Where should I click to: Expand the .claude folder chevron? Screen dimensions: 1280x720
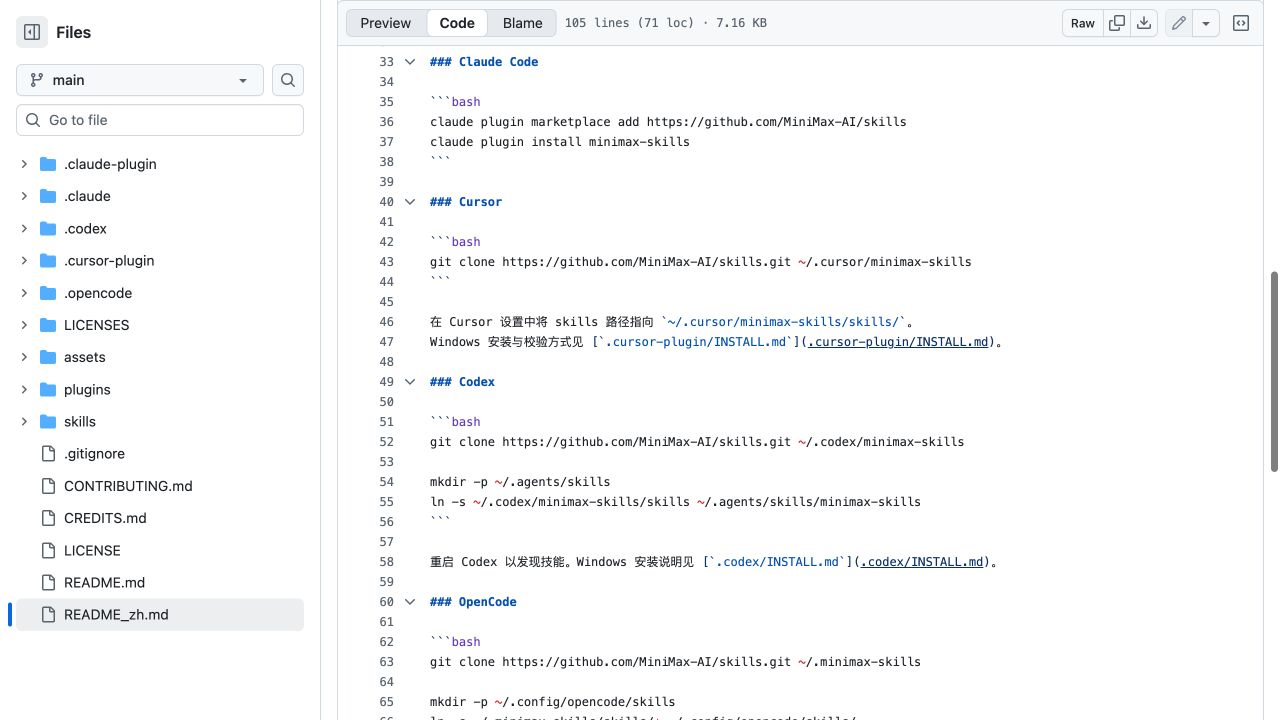point(24,196)
